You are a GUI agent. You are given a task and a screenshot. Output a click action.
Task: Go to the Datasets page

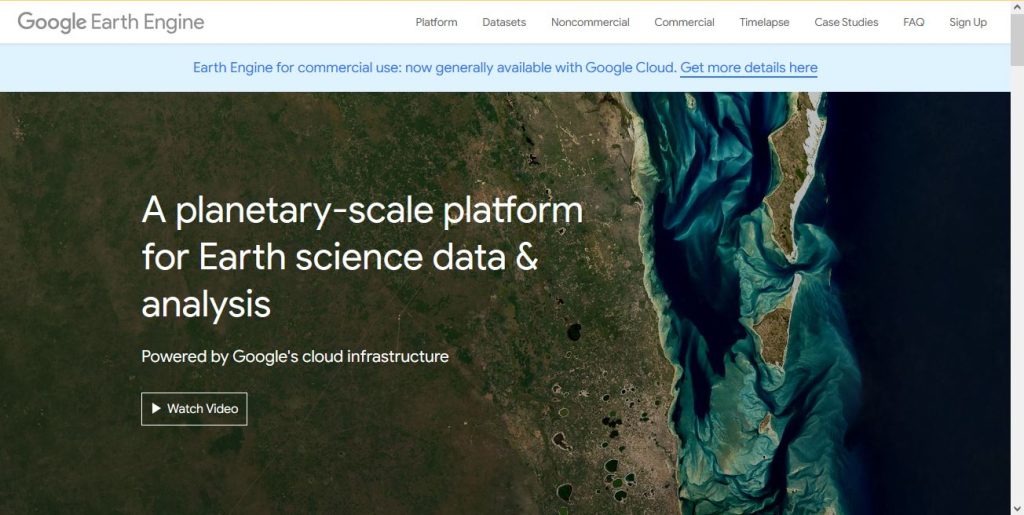click(x=504, y=22)
